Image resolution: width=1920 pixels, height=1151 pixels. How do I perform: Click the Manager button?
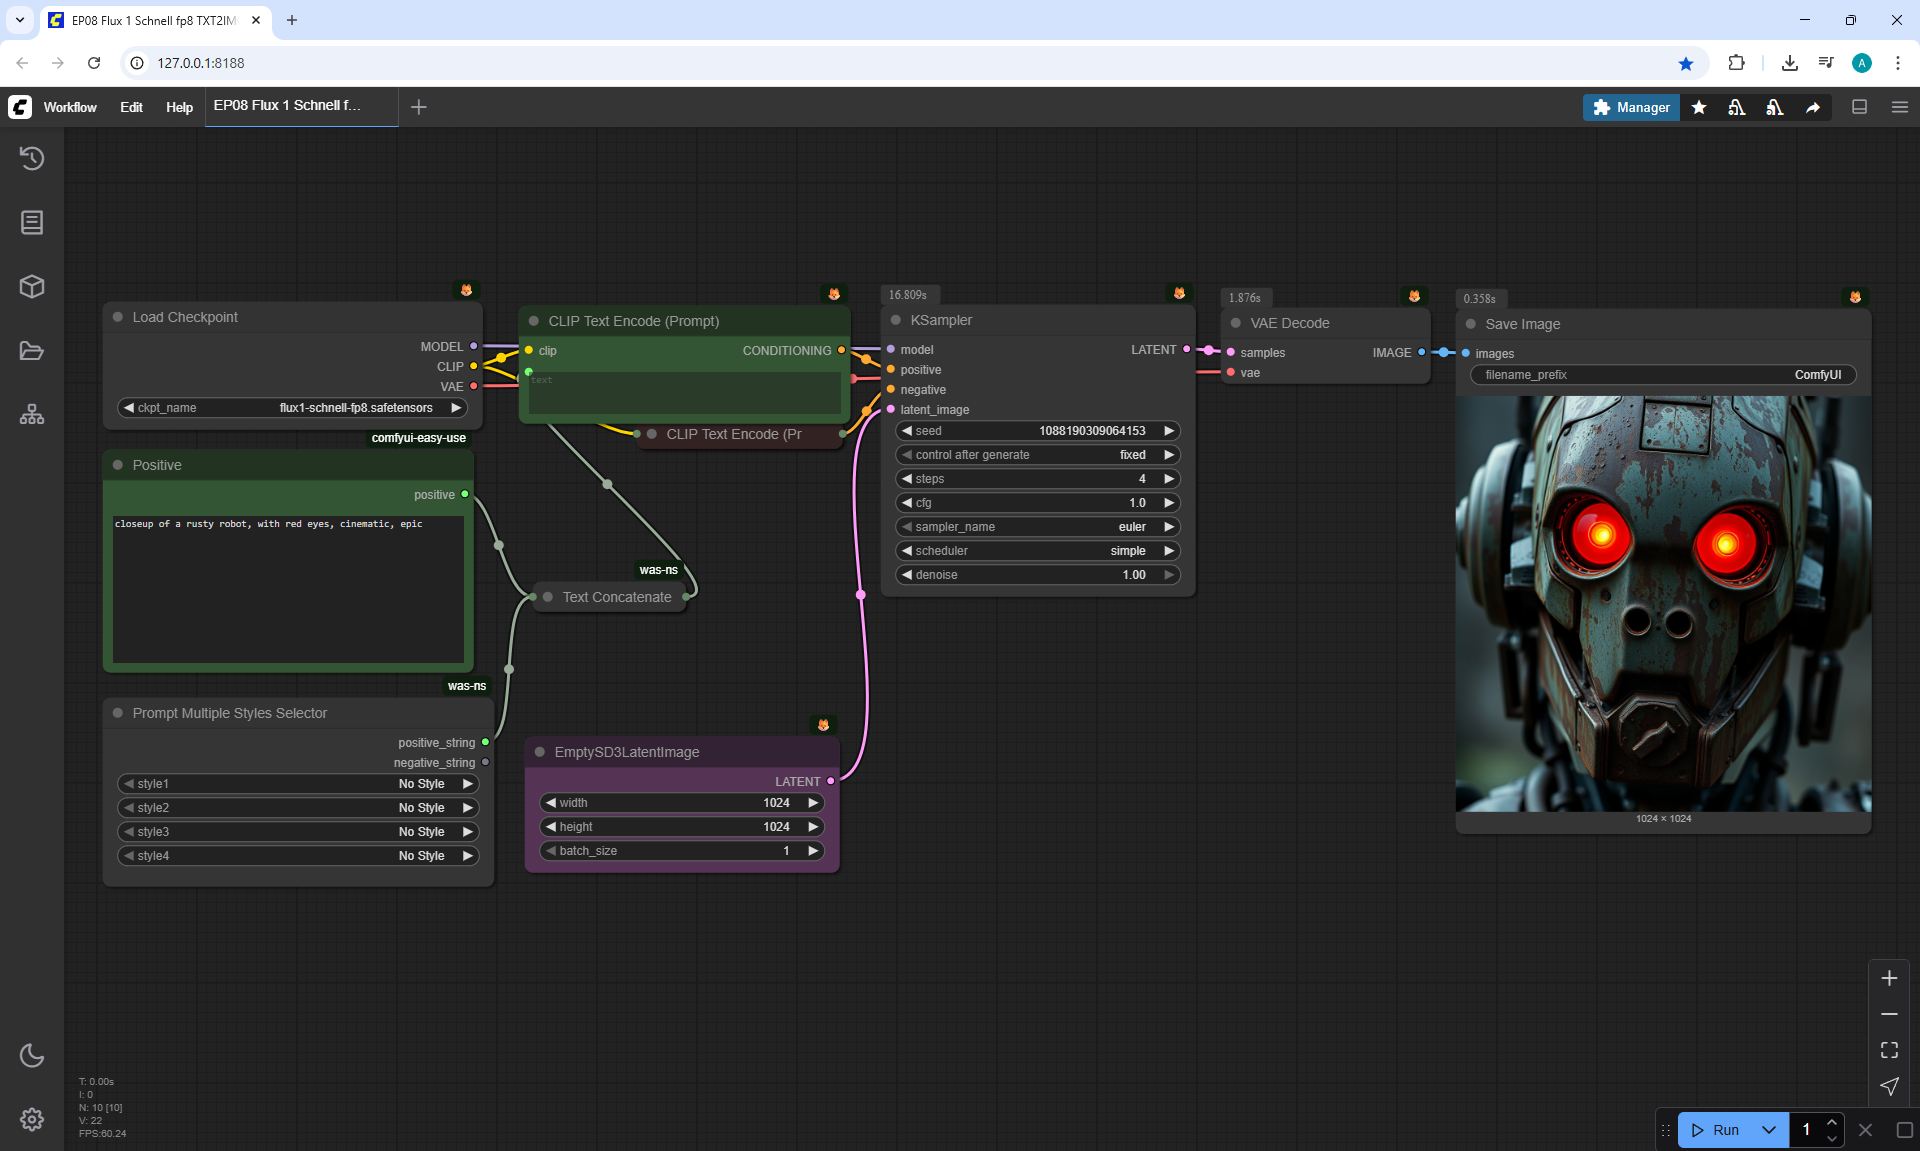coord(1631,107)
